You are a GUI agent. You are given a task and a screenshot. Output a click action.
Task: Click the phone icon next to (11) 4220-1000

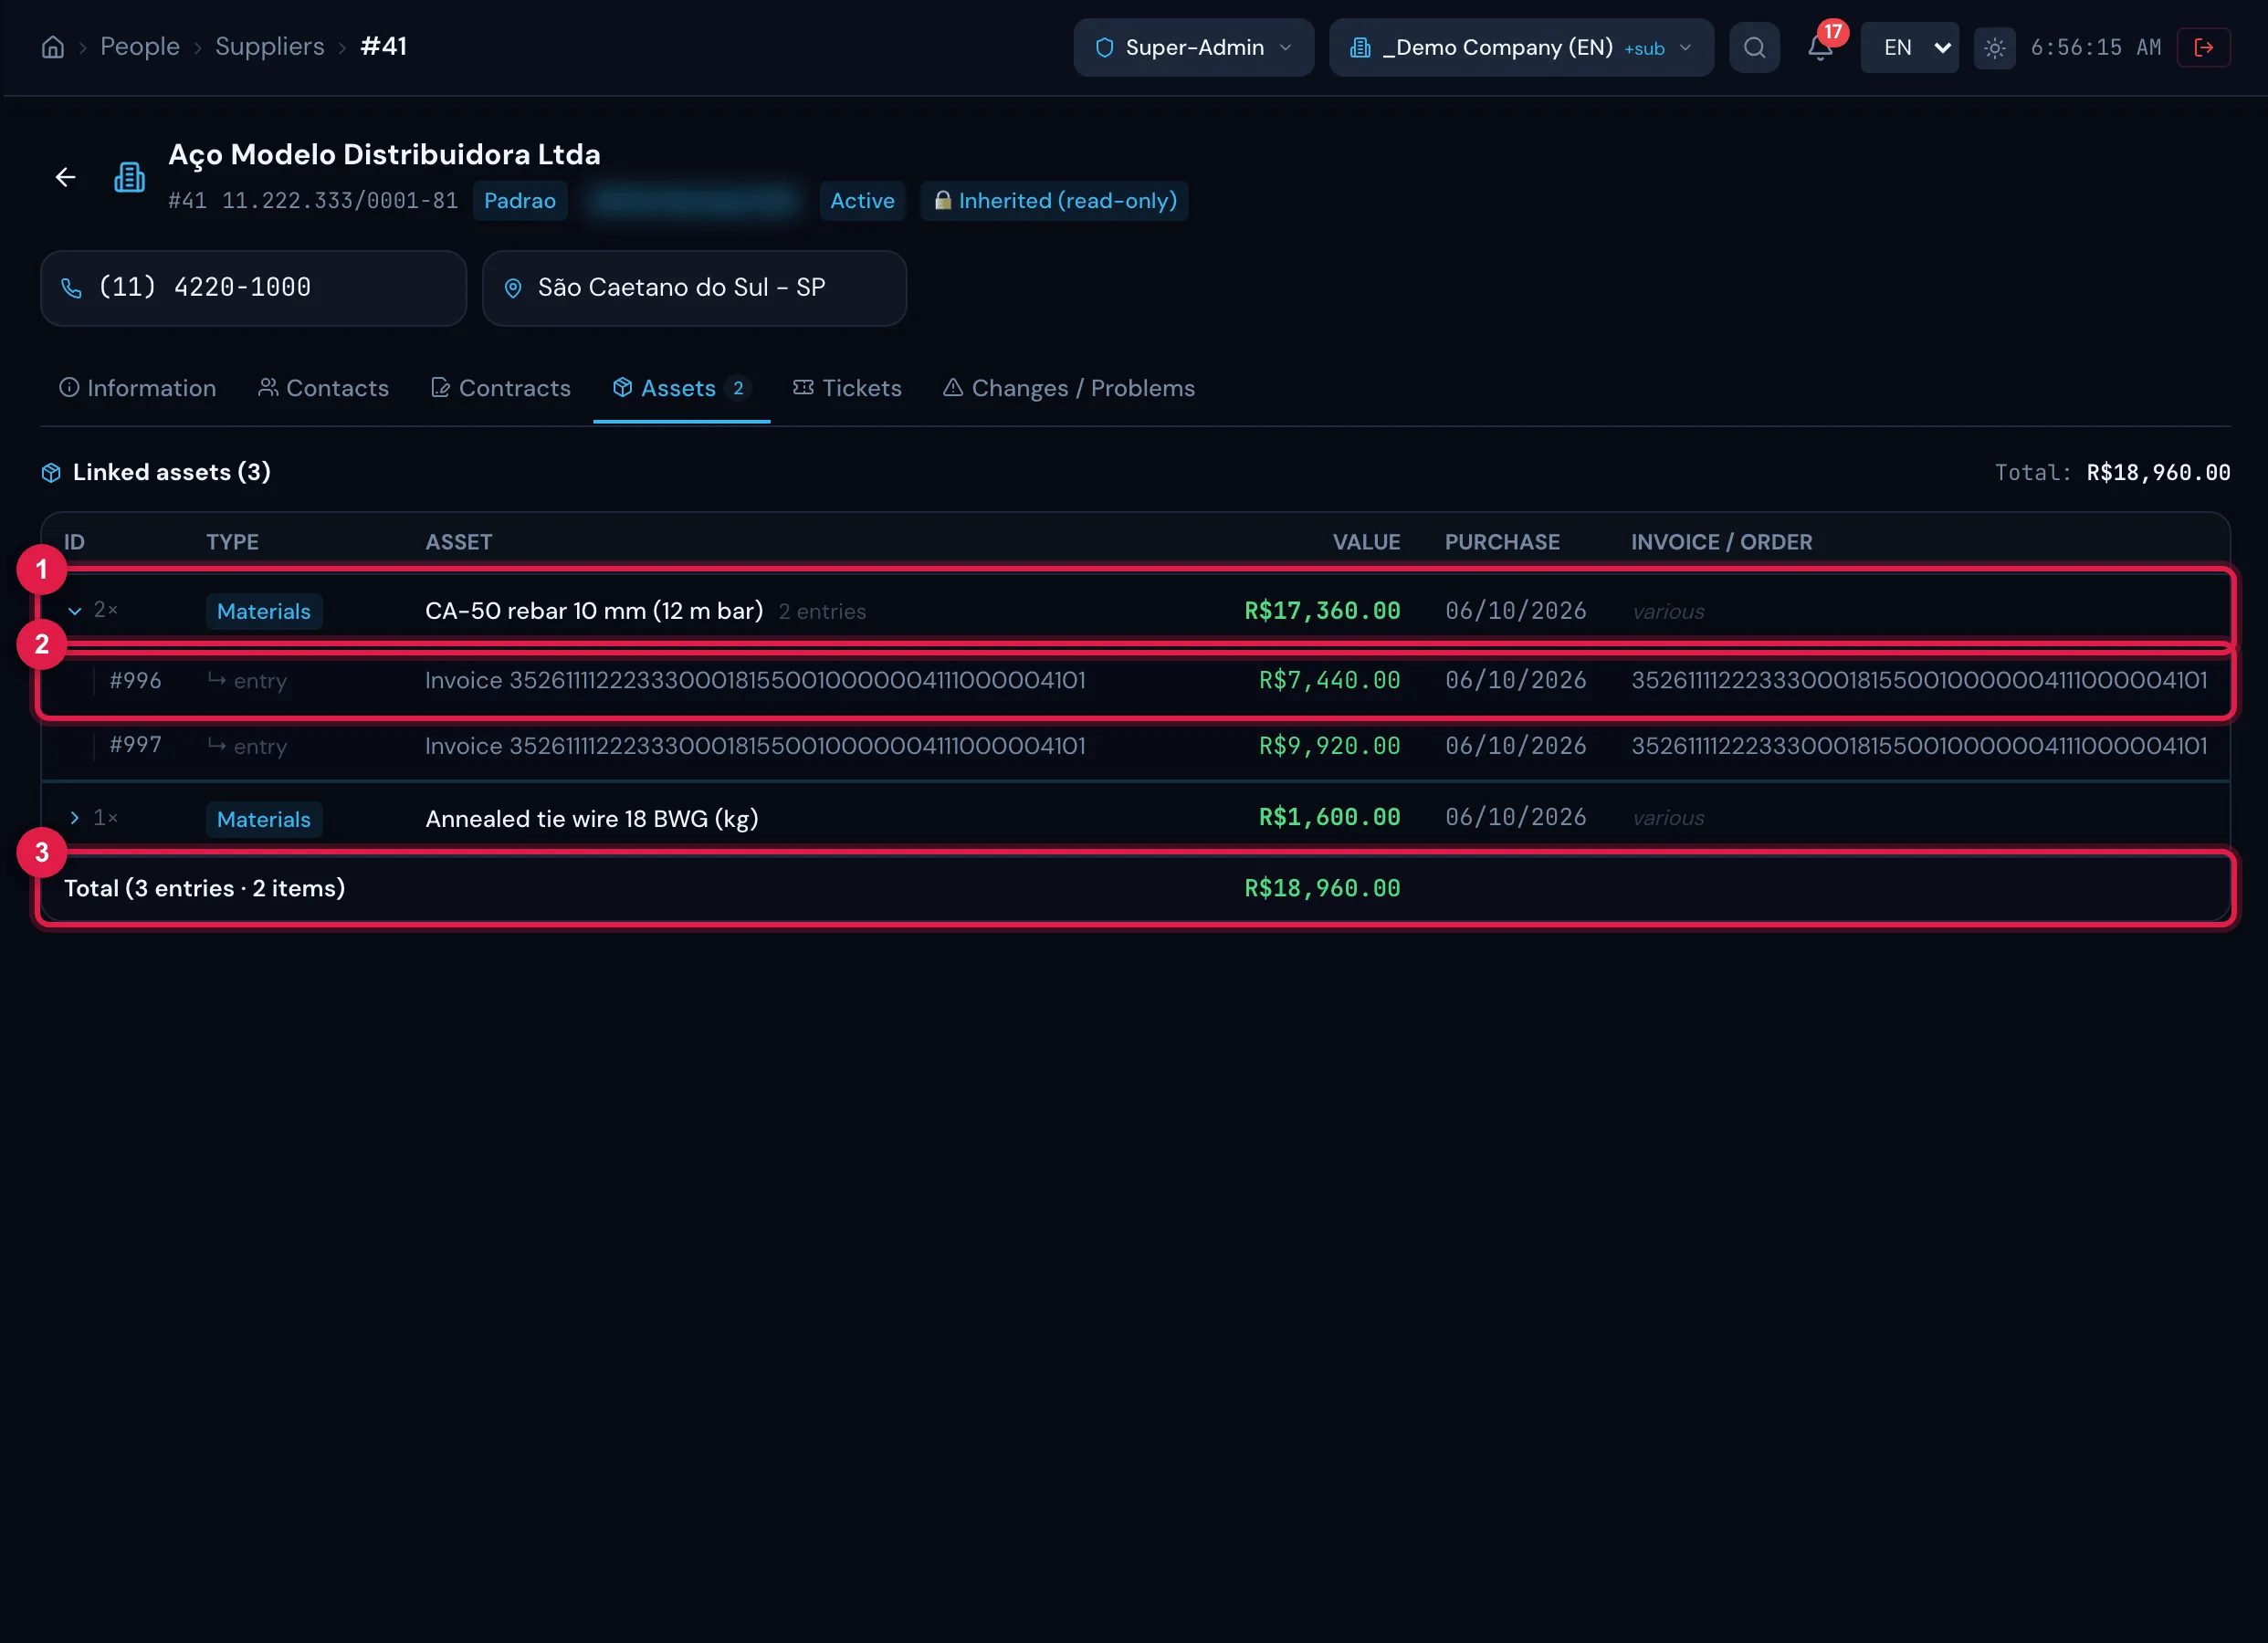(x=71, y=288)
